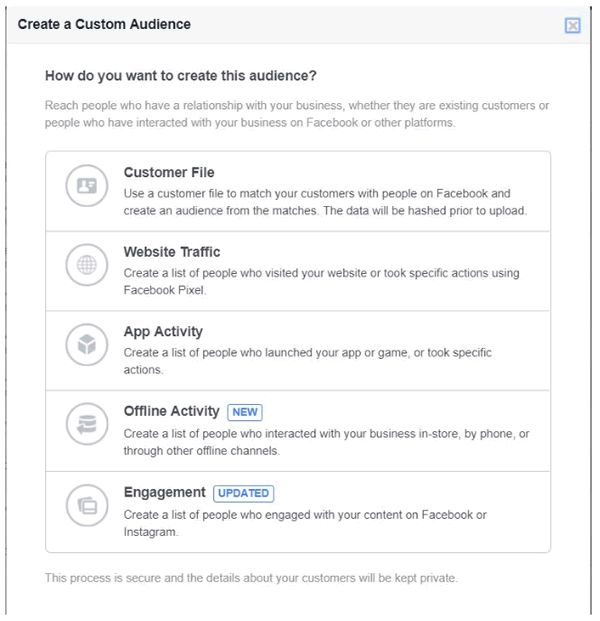
Task: Click the UPDATED badge beside Engagement
Action: tap(243, 493)
